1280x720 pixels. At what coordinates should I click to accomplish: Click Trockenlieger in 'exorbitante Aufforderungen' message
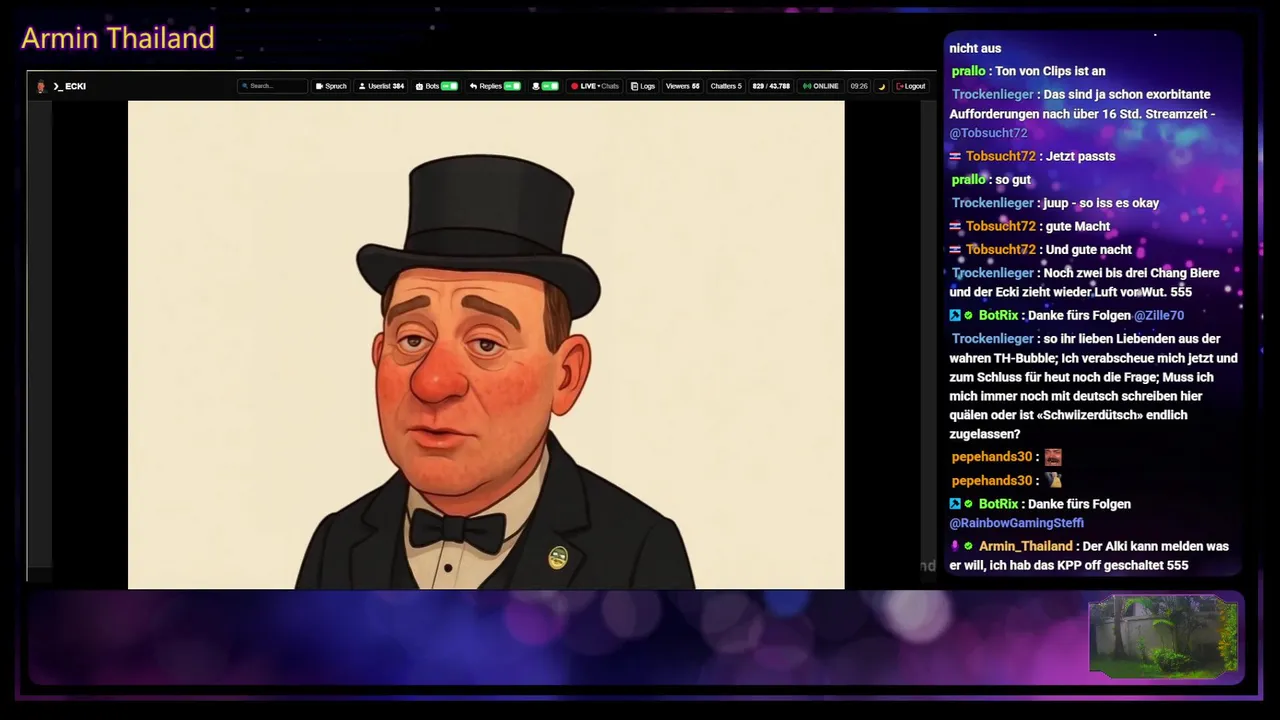992,94
